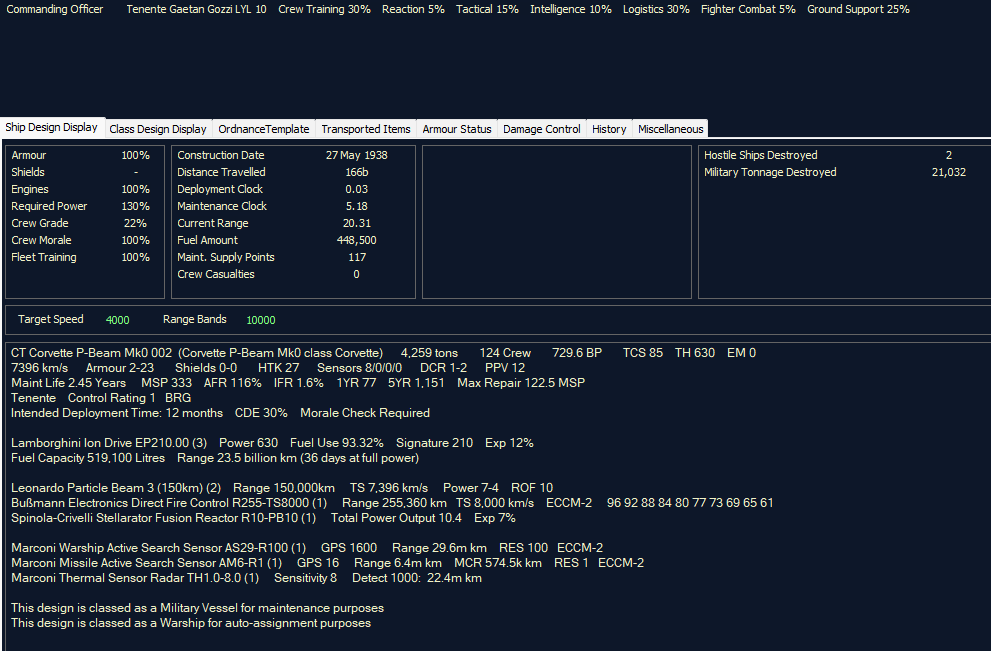Switch to Class Design Display tab
This screenshot has width=991, height=651.
pyautogui.click(x=158, y=129)
